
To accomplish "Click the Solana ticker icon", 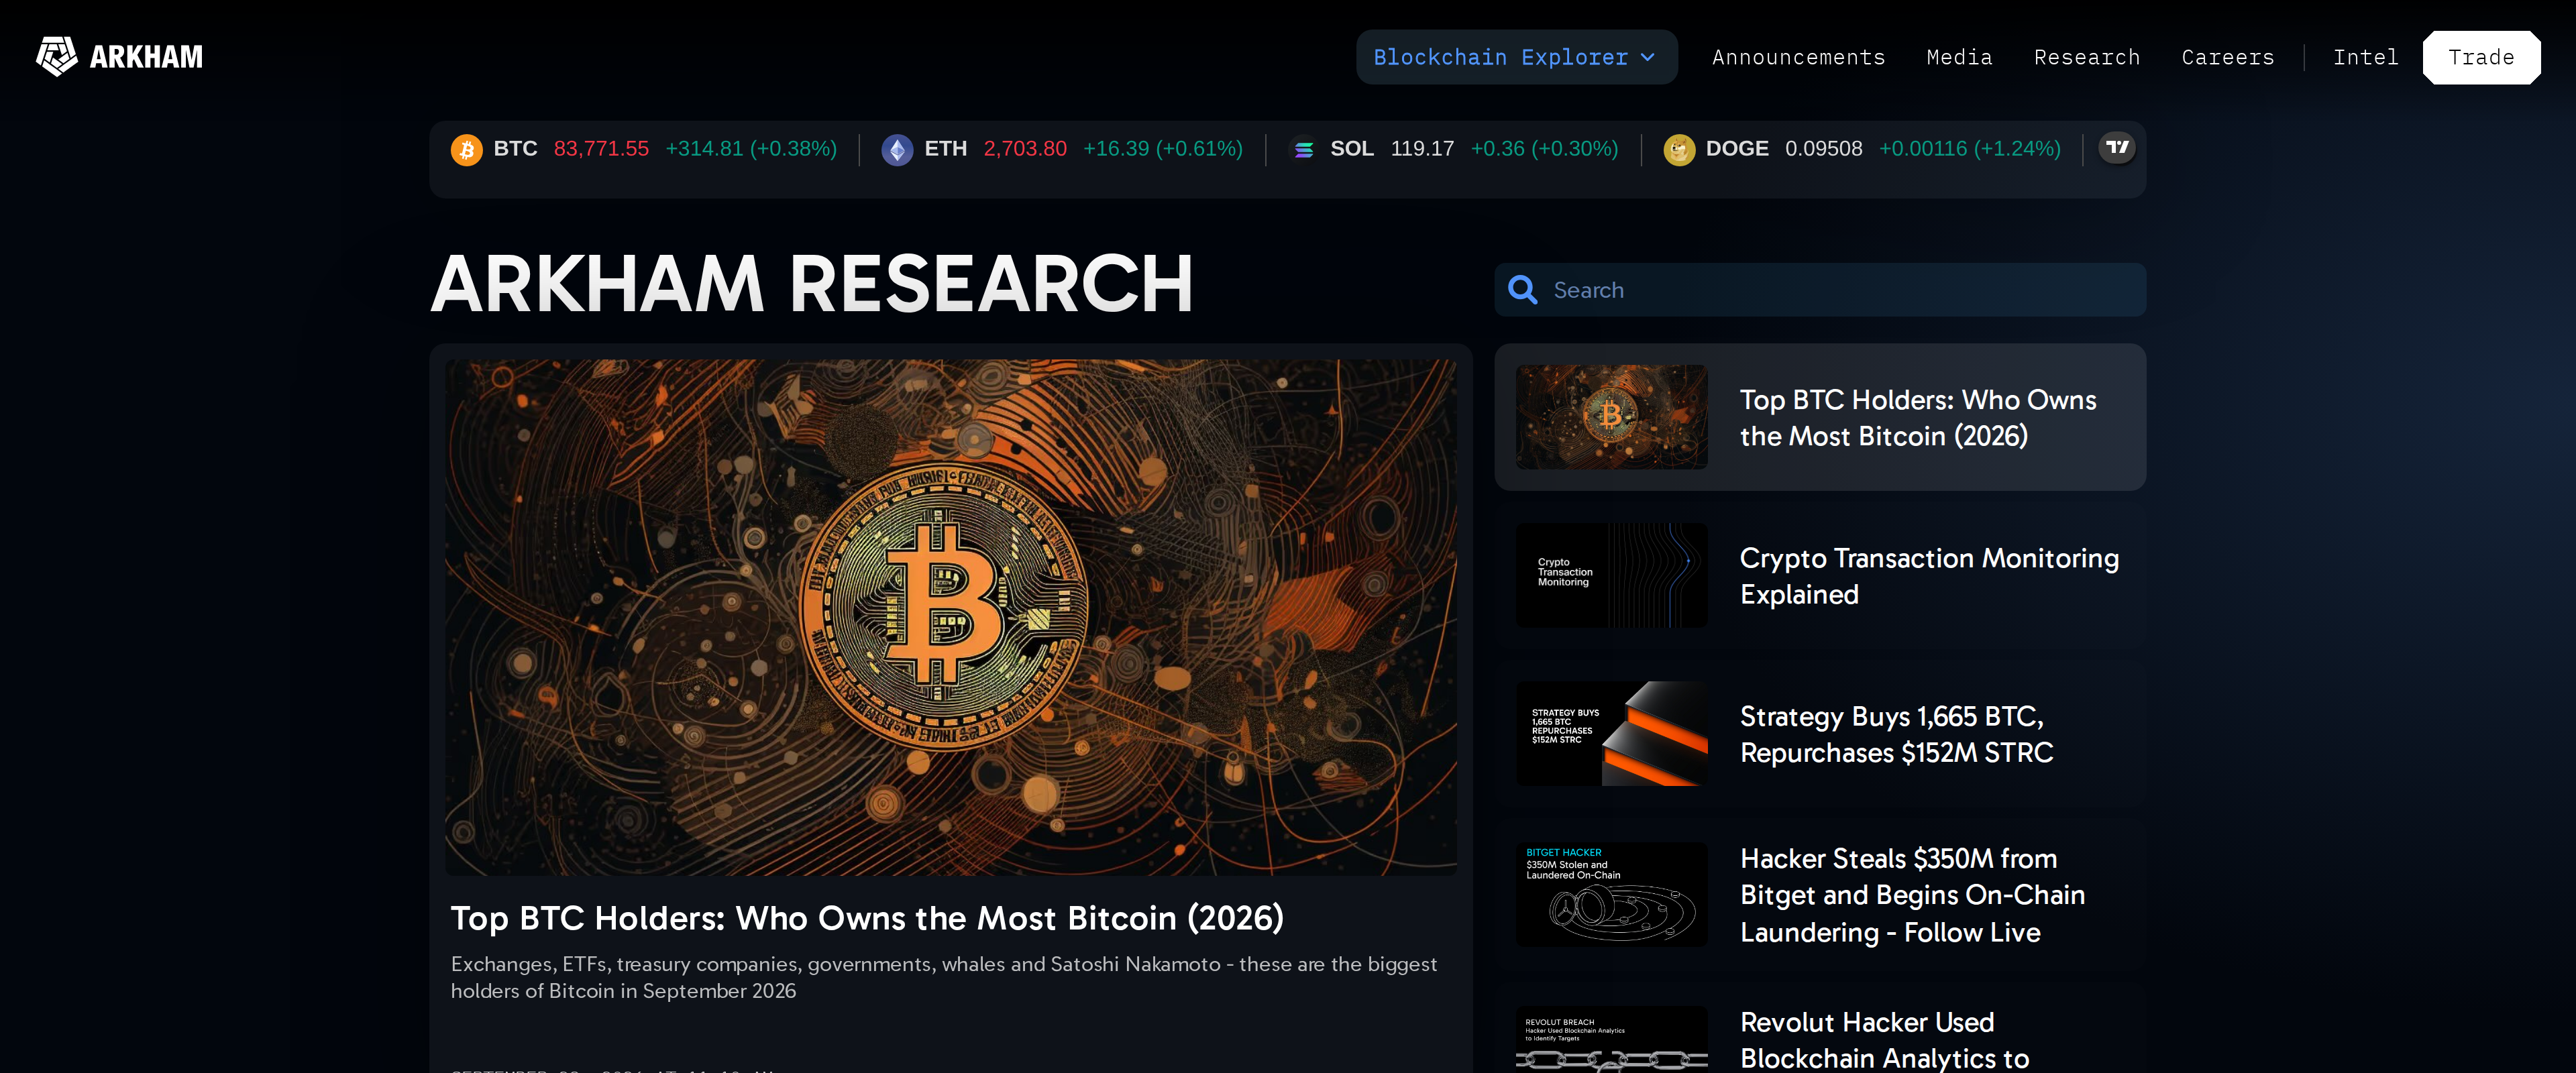I will coord(1304,150).
